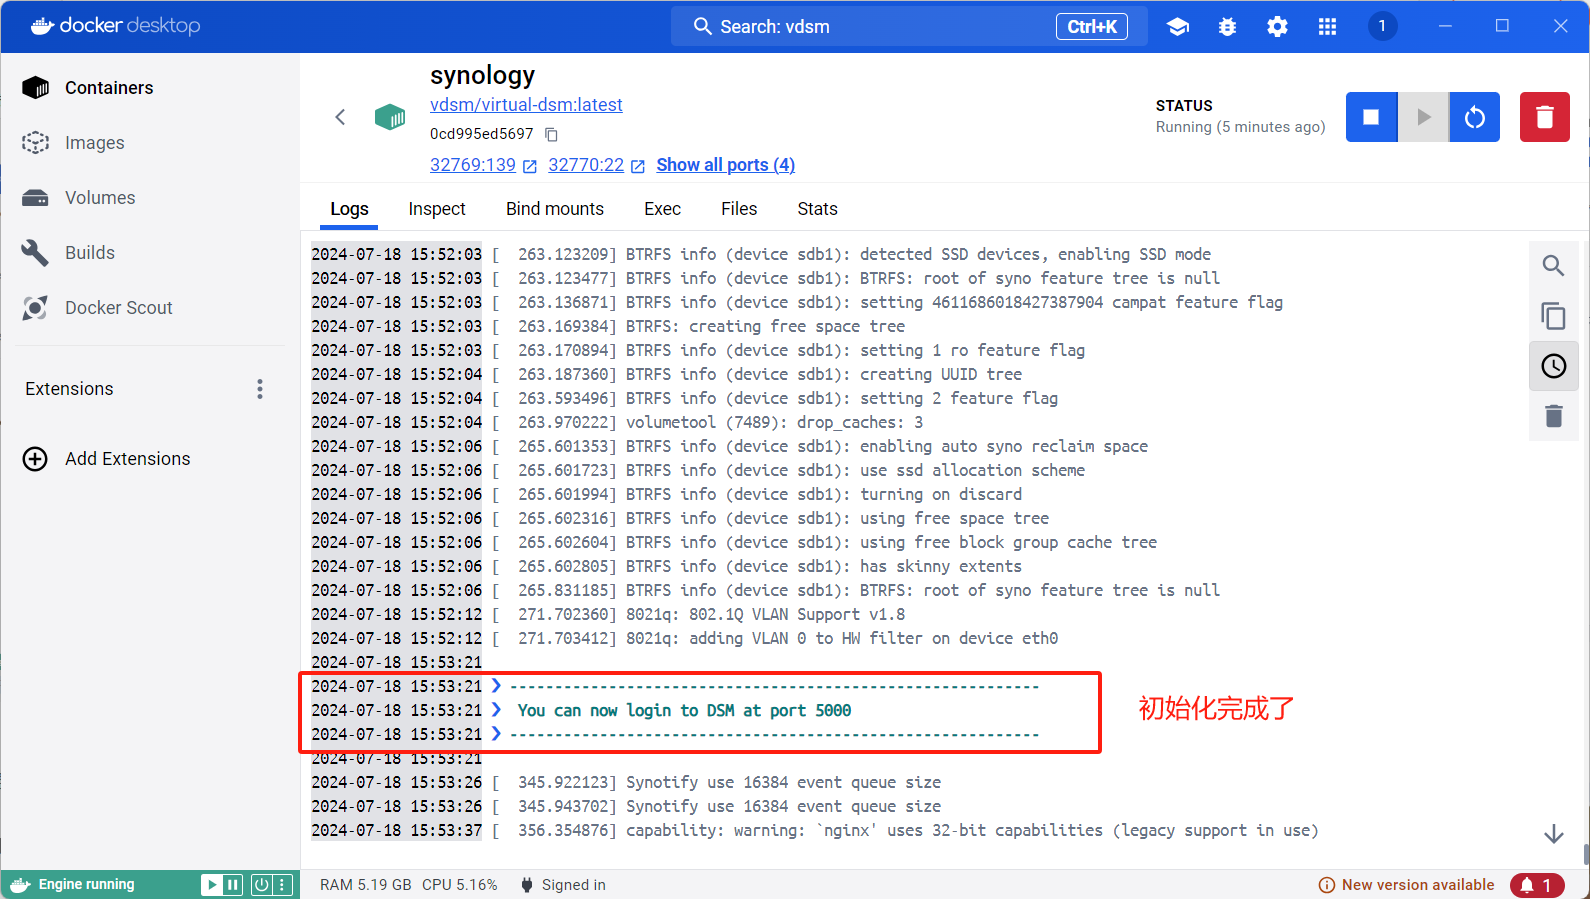Resume the Docker engine
Image resolution: width=1590 pixels, height=899 pixels.
pos(211,885)
